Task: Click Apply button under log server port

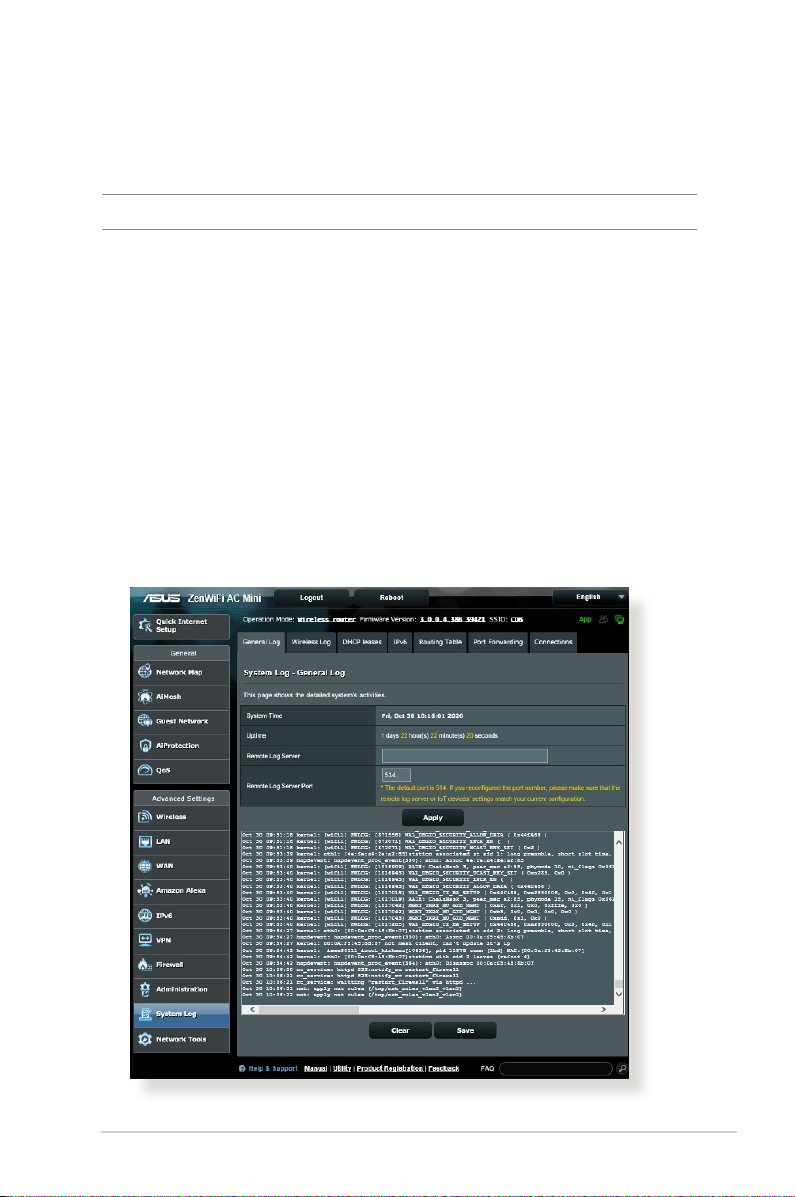Action: click(x=433, y=818)
